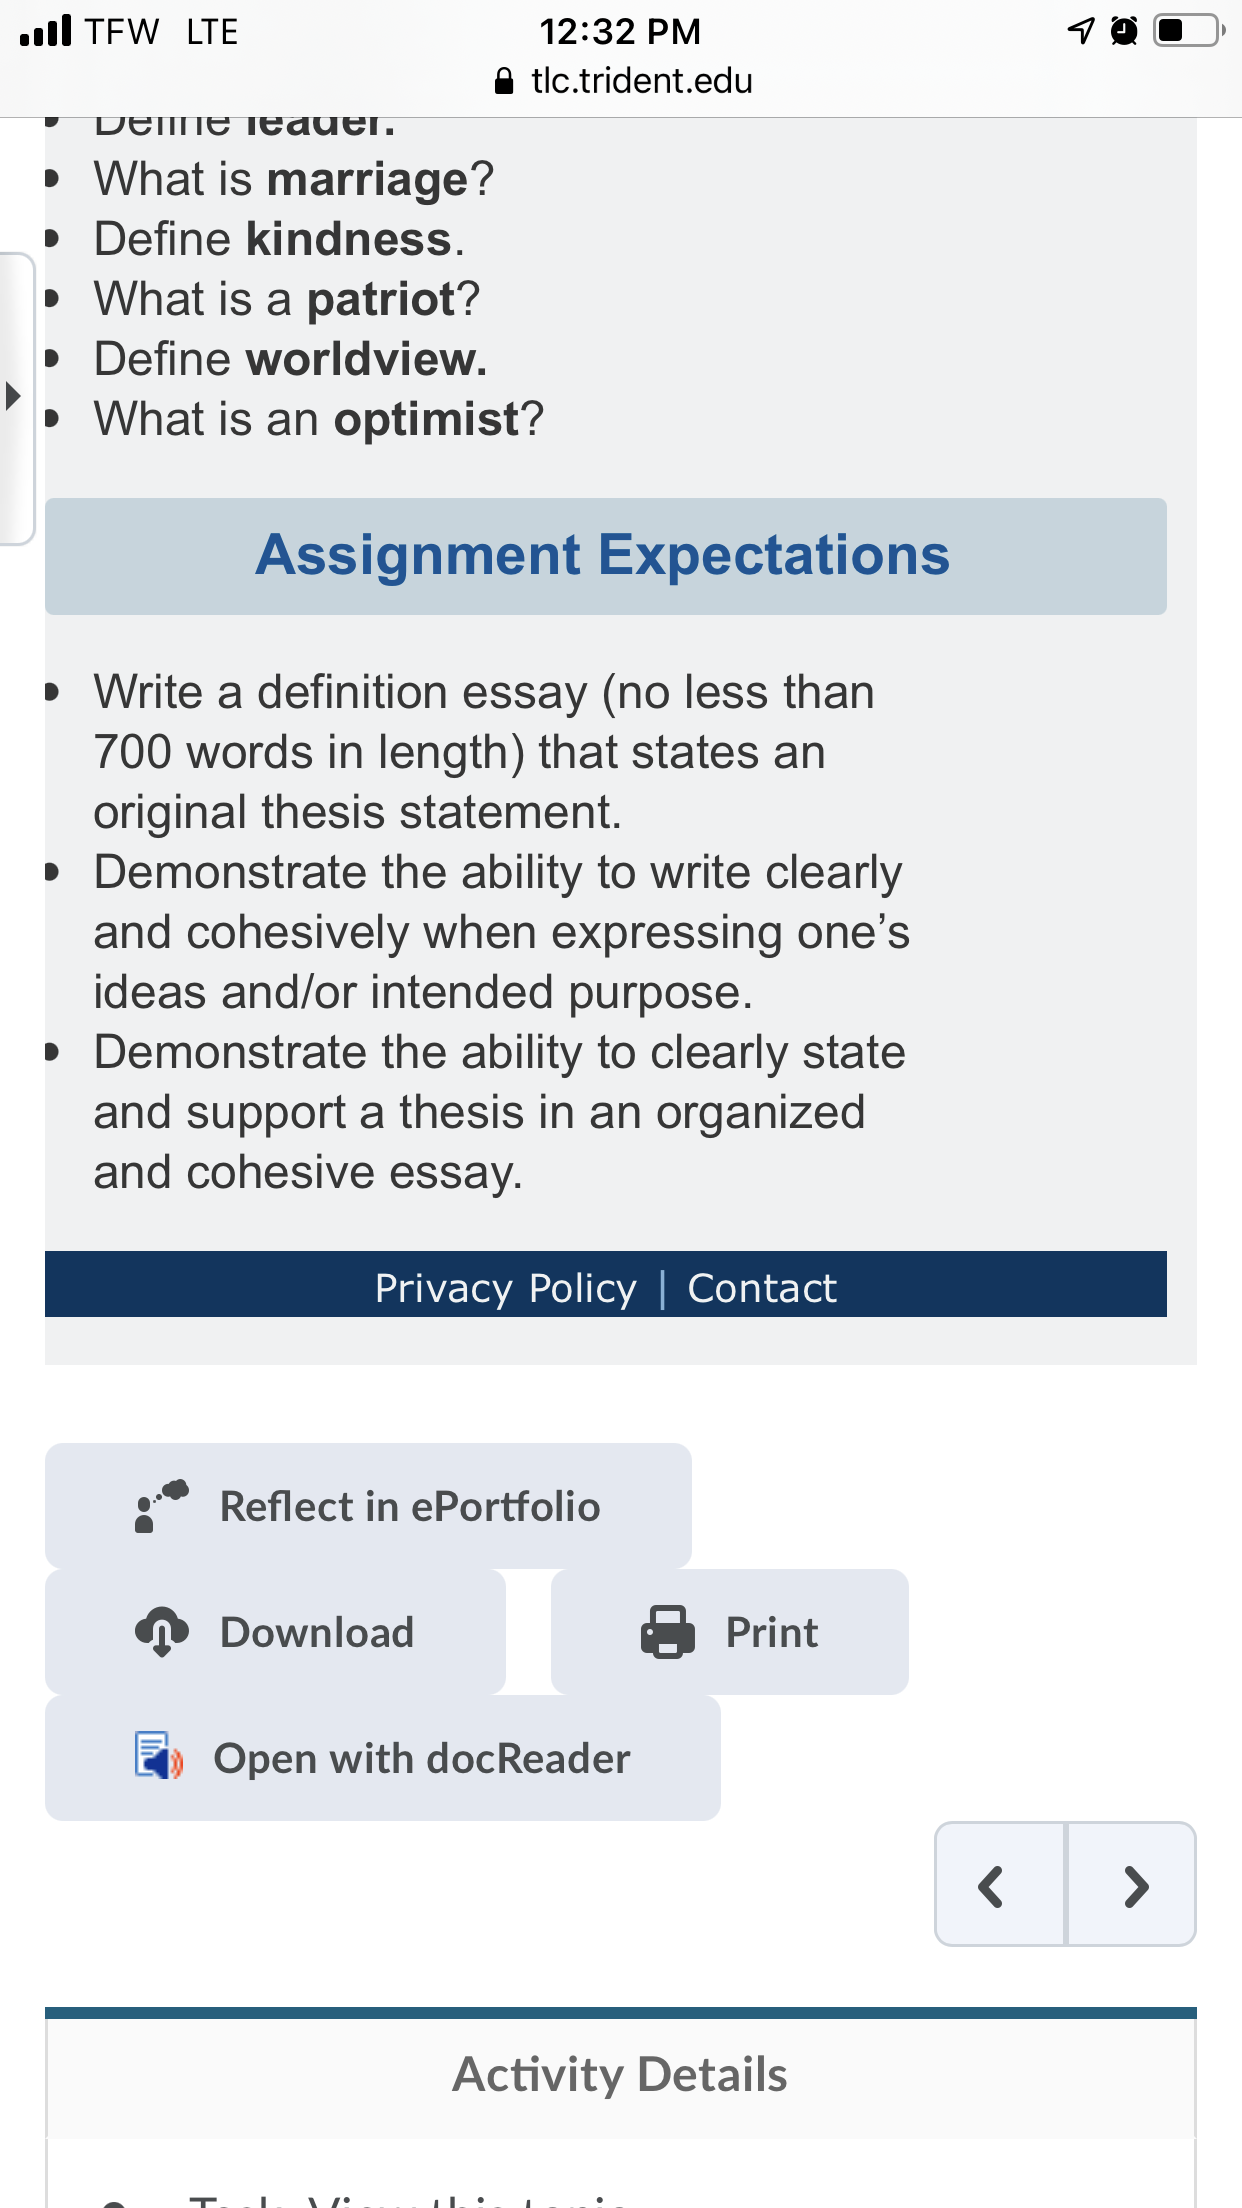Click the ePortfolio reflection icon
This screenshot has width=1242, height=2208.
click(x=161, y=1506)
